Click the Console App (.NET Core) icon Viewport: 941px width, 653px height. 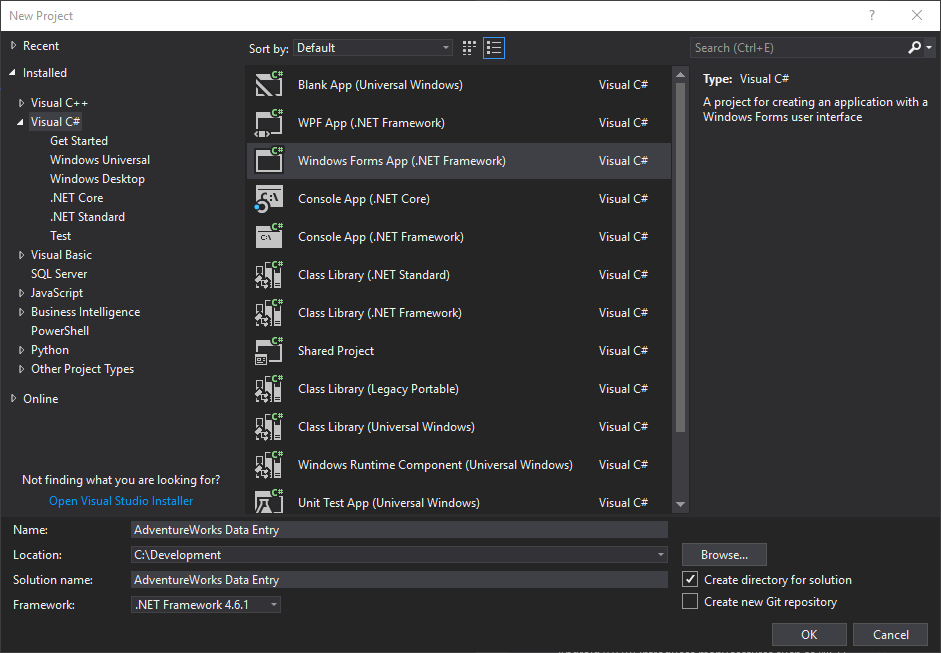pyautogui.click(x=269, y=199)
